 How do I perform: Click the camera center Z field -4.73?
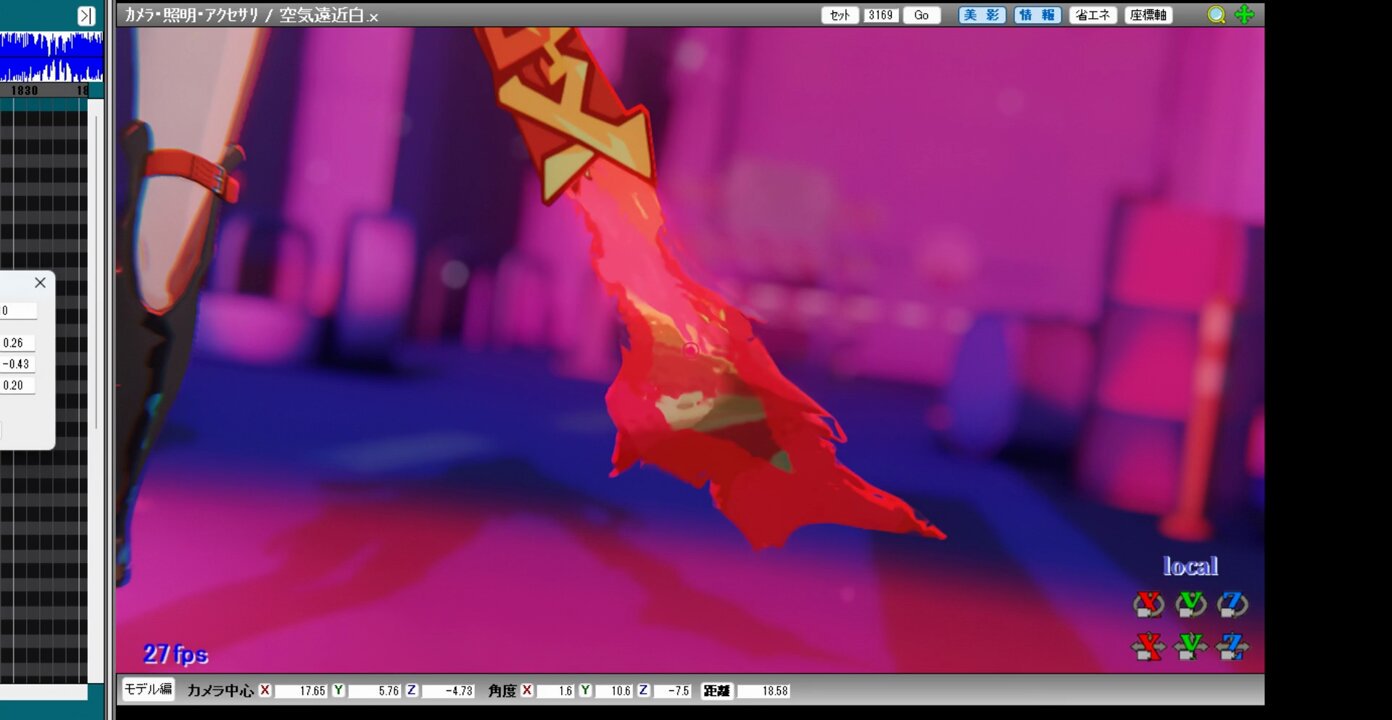click(x=449, y=691)
